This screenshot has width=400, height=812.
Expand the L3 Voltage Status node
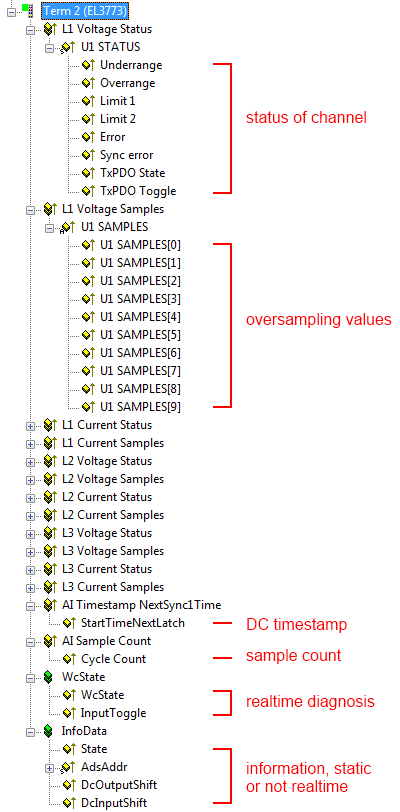[x=30, y=533]
